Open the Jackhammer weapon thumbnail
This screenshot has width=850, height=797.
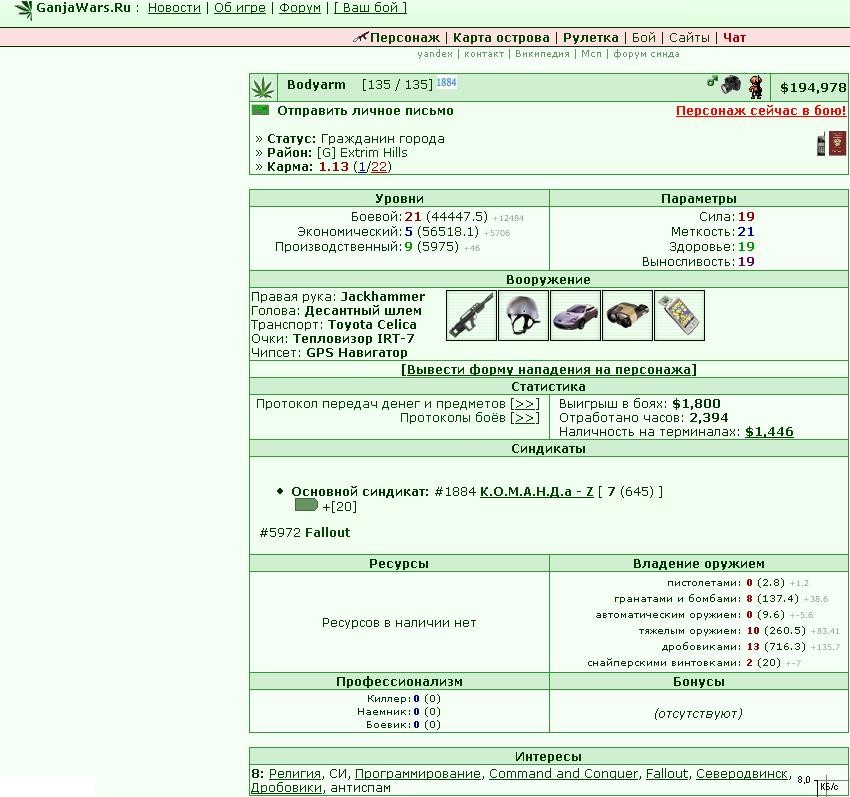point(471,316)
